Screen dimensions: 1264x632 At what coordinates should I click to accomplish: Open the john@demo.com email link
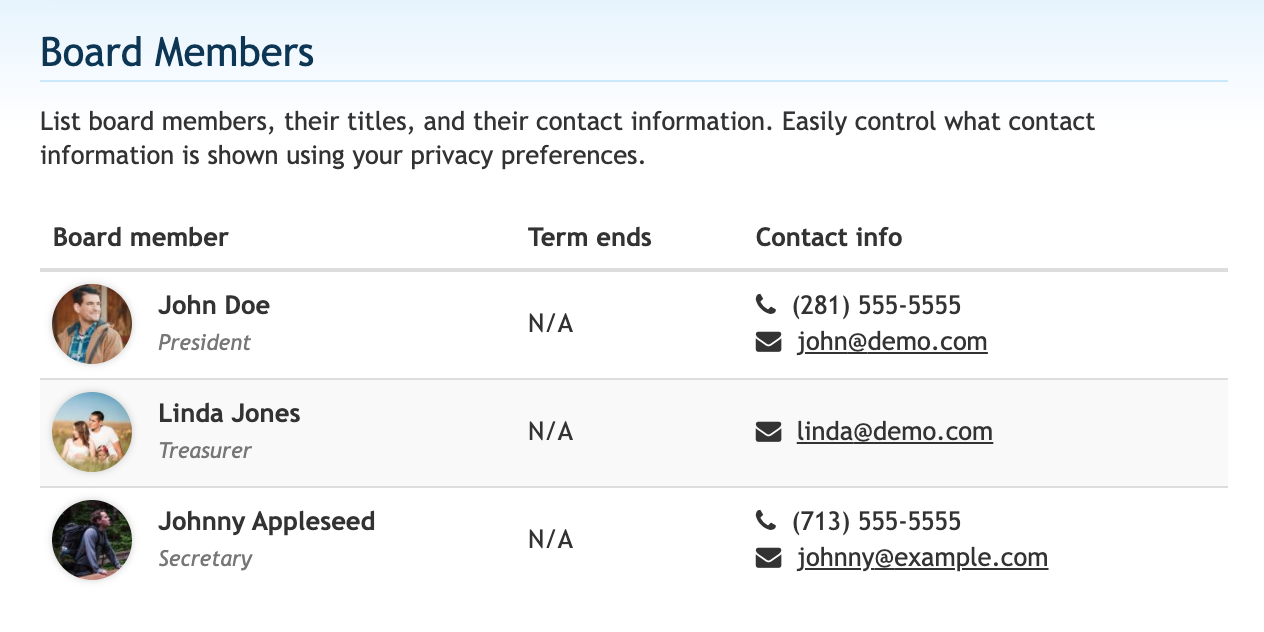[892, 342]
